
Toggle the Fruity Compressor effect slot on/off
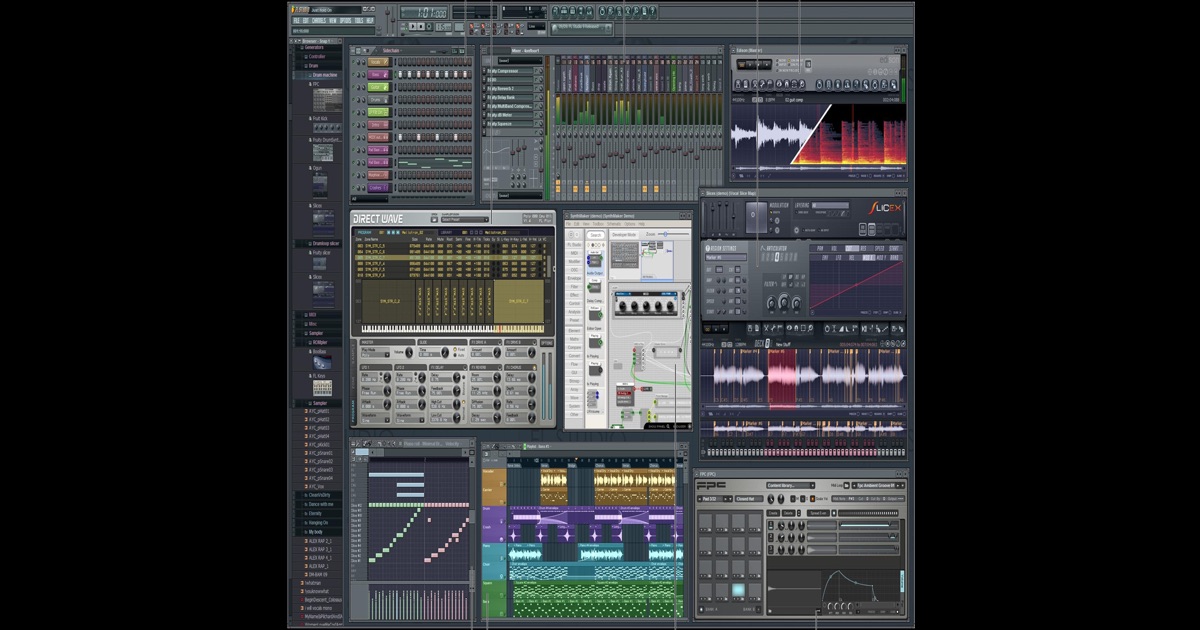click(x=484, y=71)
